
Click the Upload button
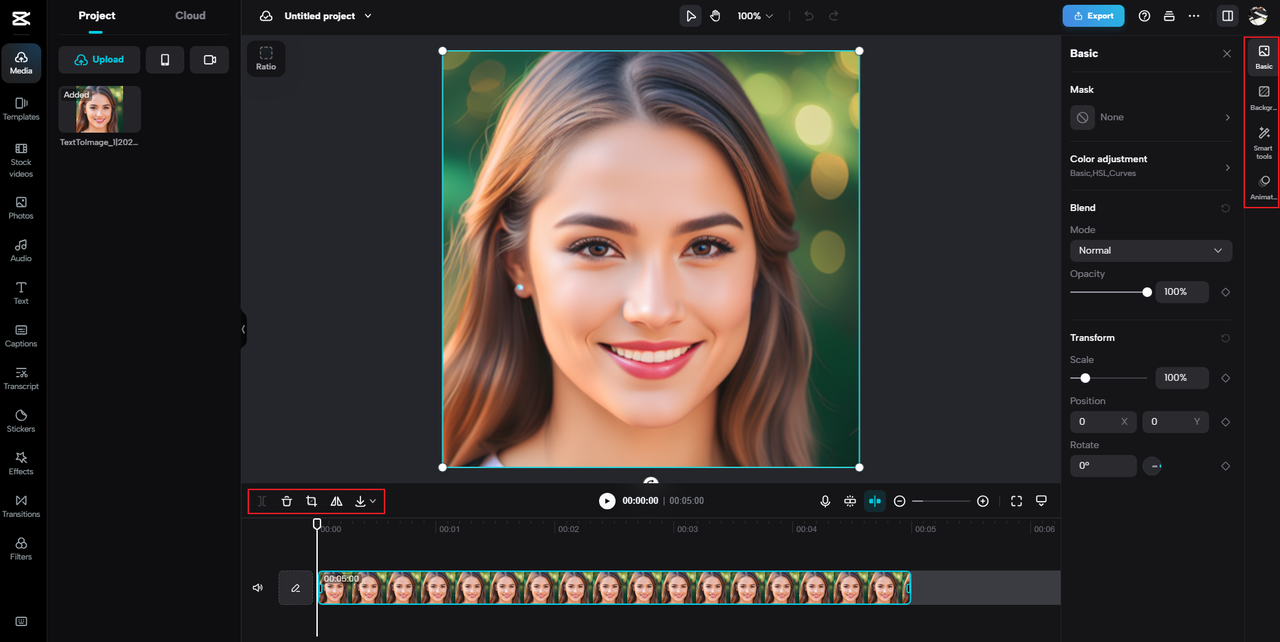pos(99,60)
